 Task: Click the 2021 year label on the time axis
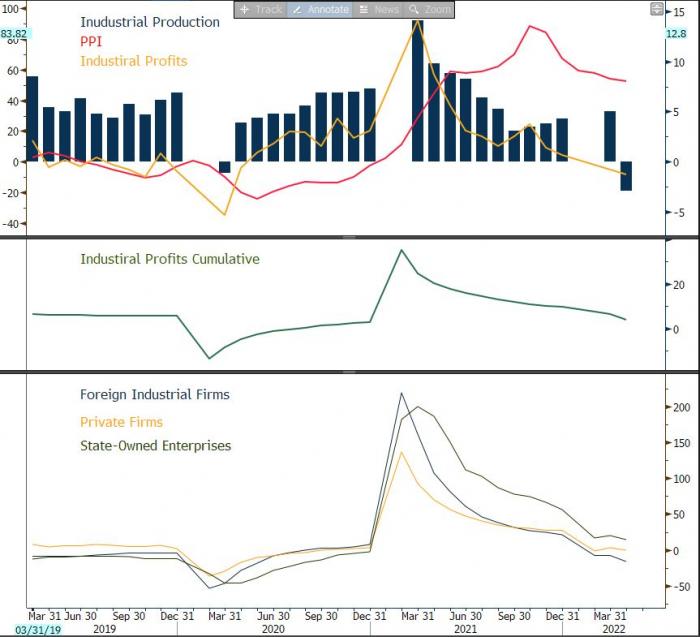pos(466,629)
